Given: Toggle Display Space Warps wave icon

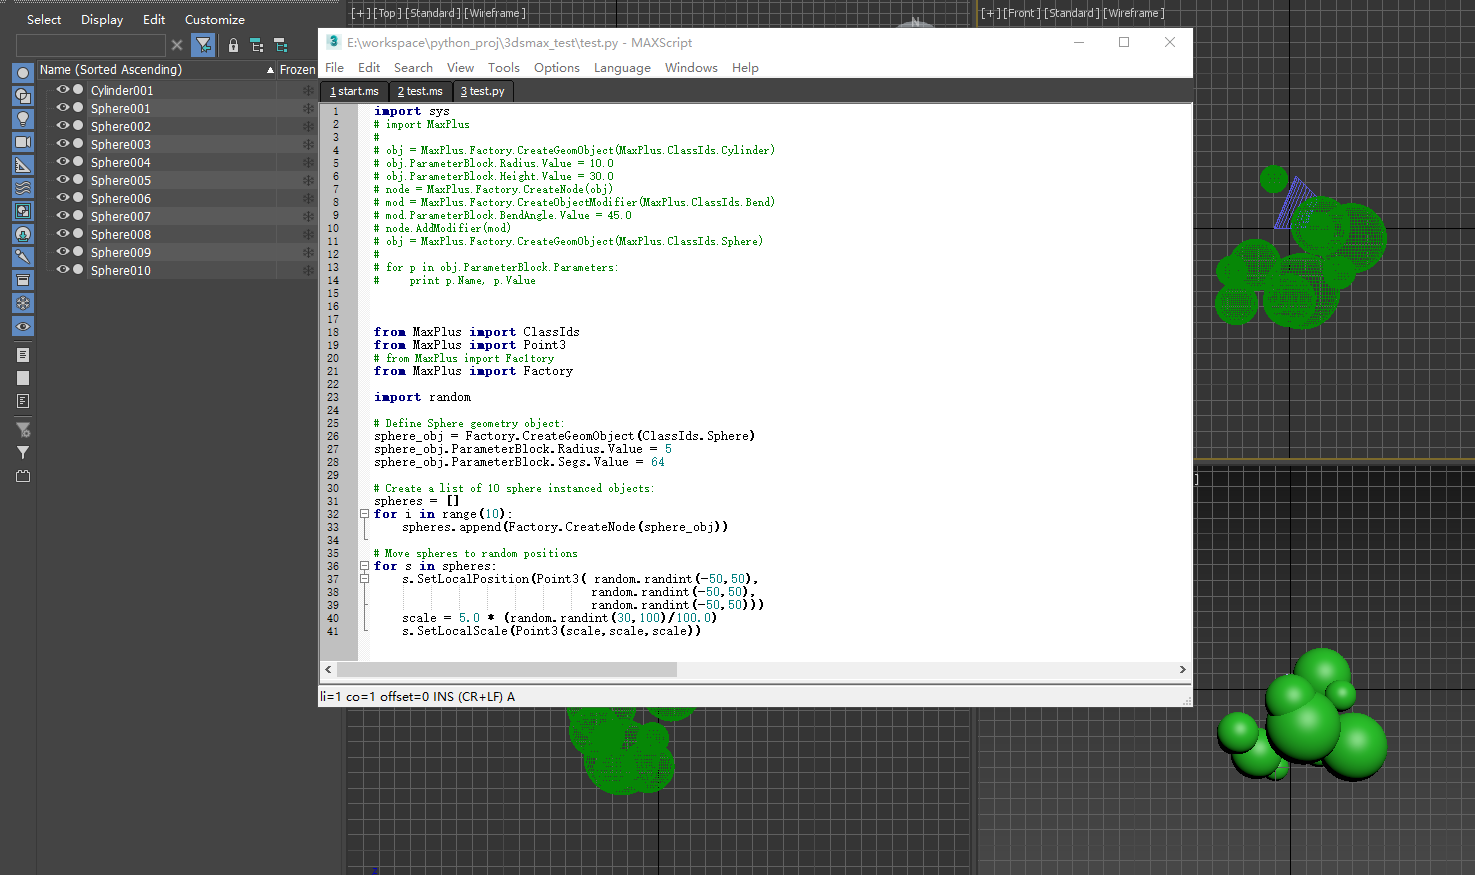Looking at the screenshot, I should point(23,188).
